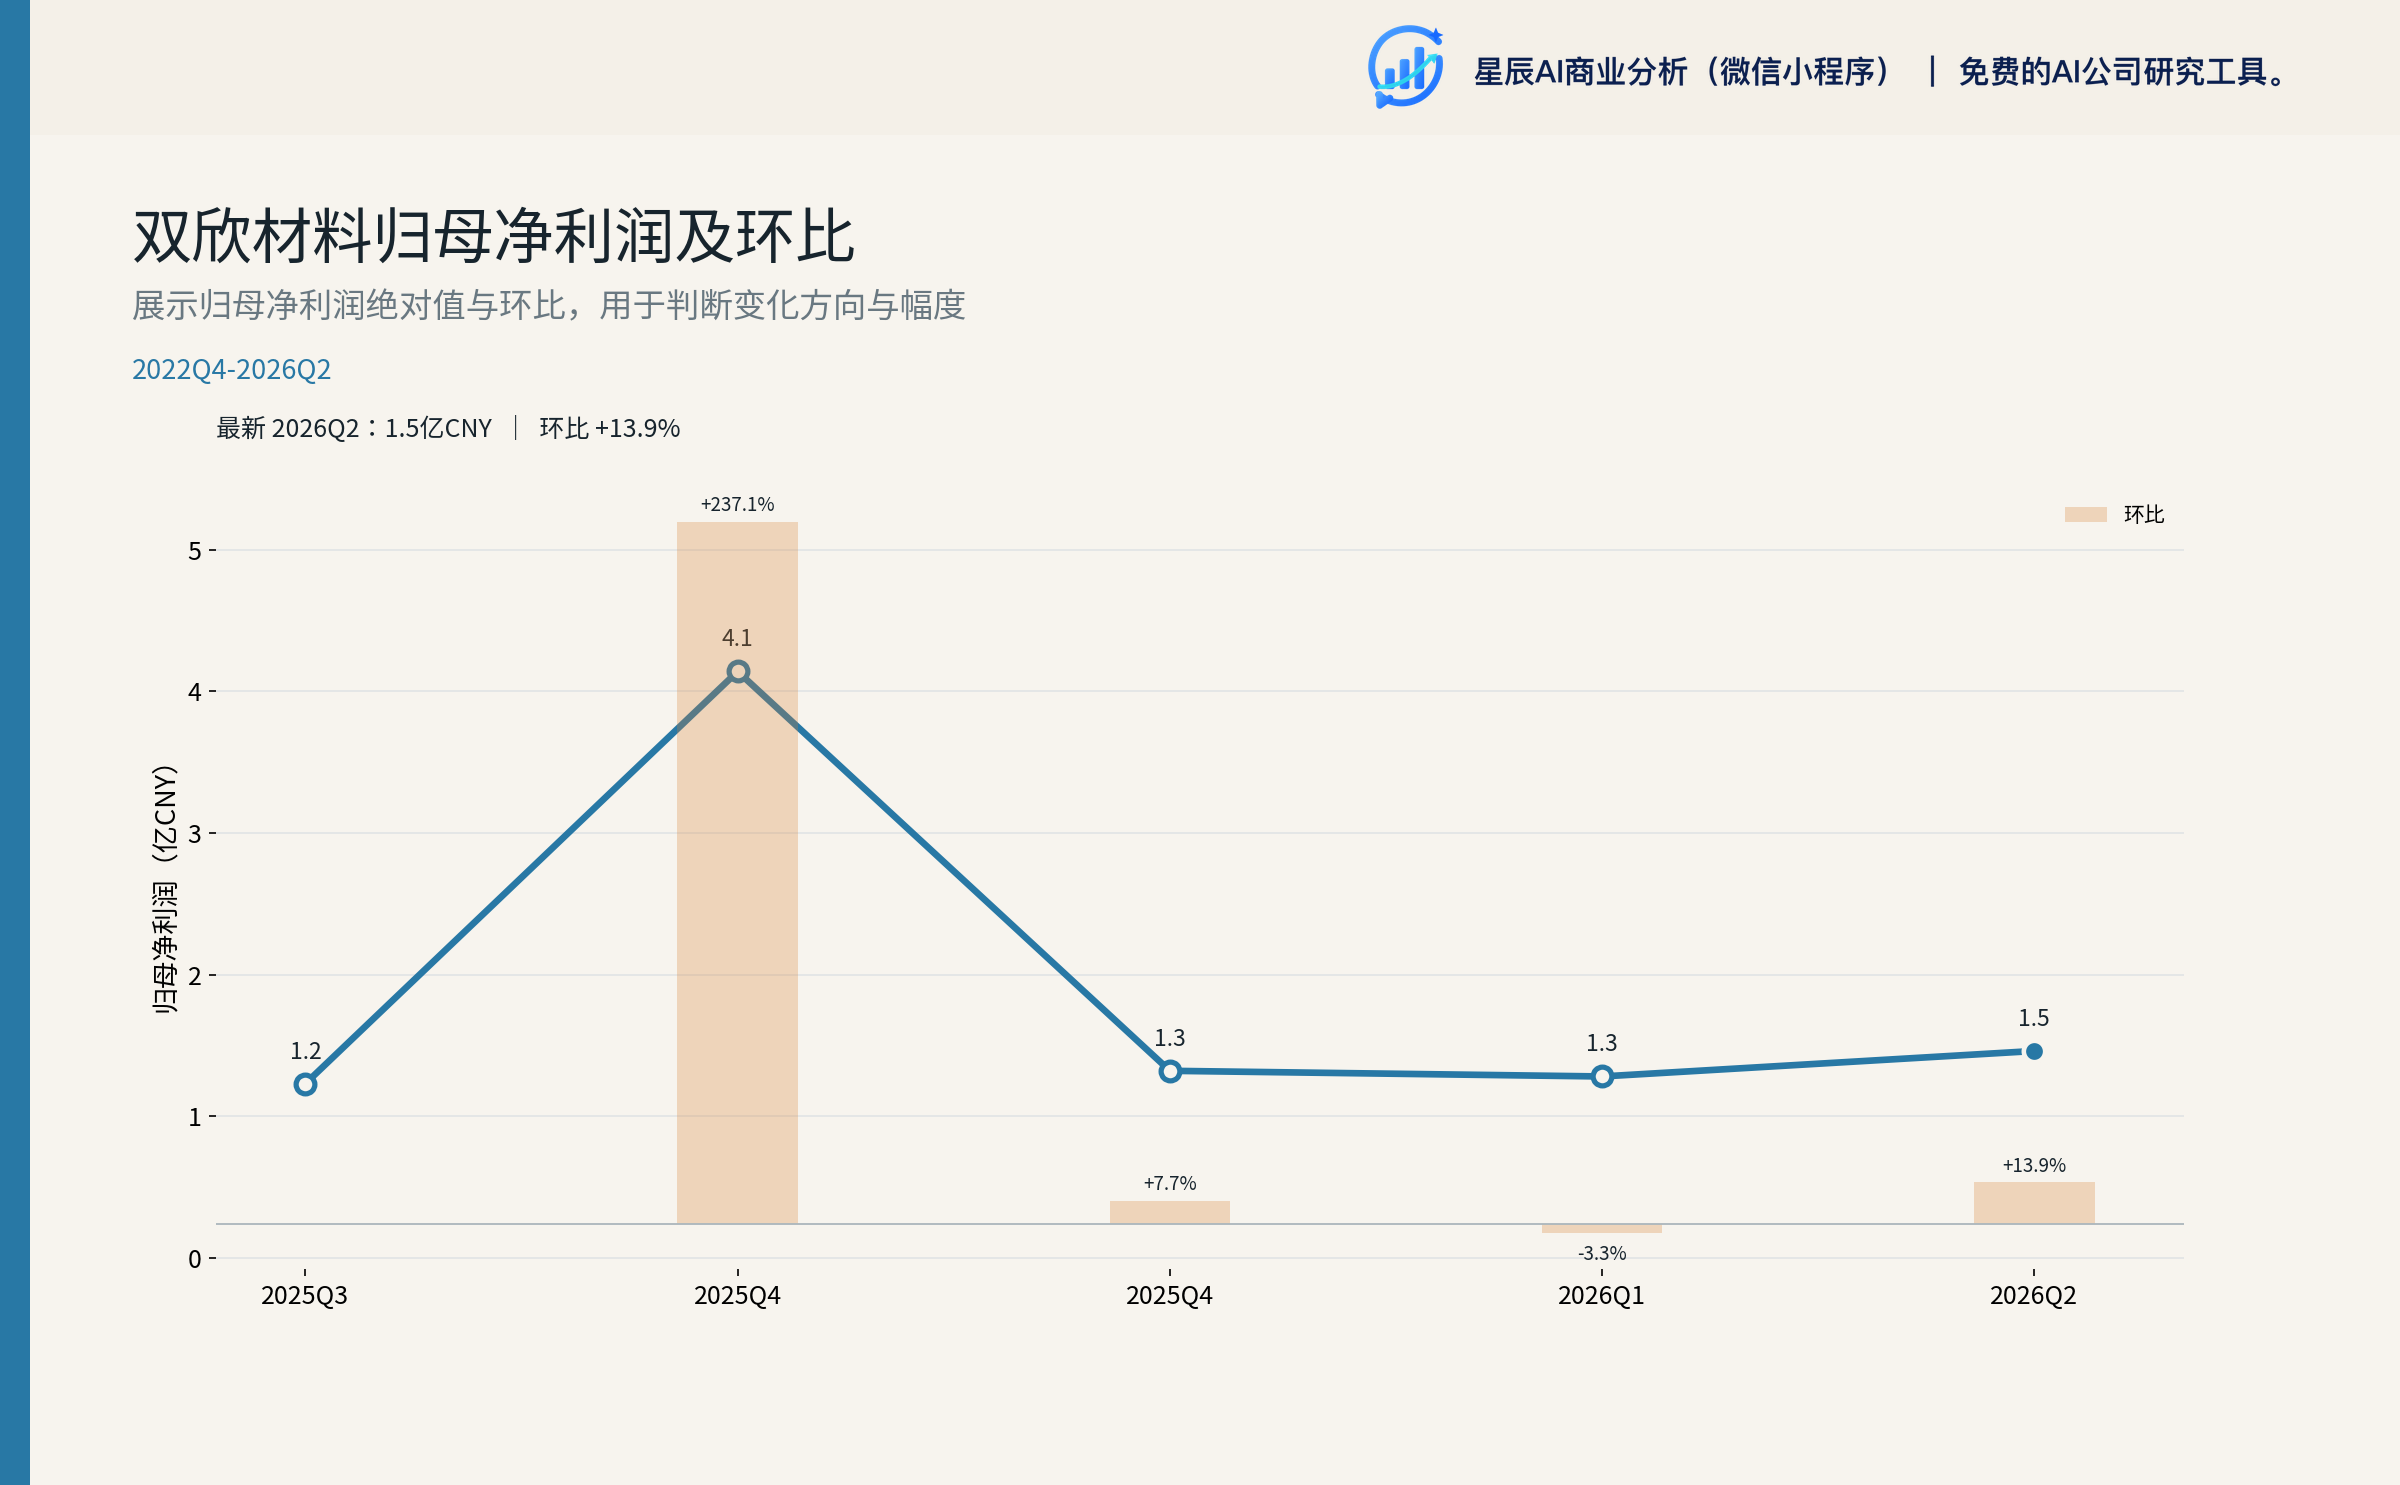Click the 2026Q1 data point marker
This screenshot has width=2400, height=1485.
[x=1602, y=1076]
